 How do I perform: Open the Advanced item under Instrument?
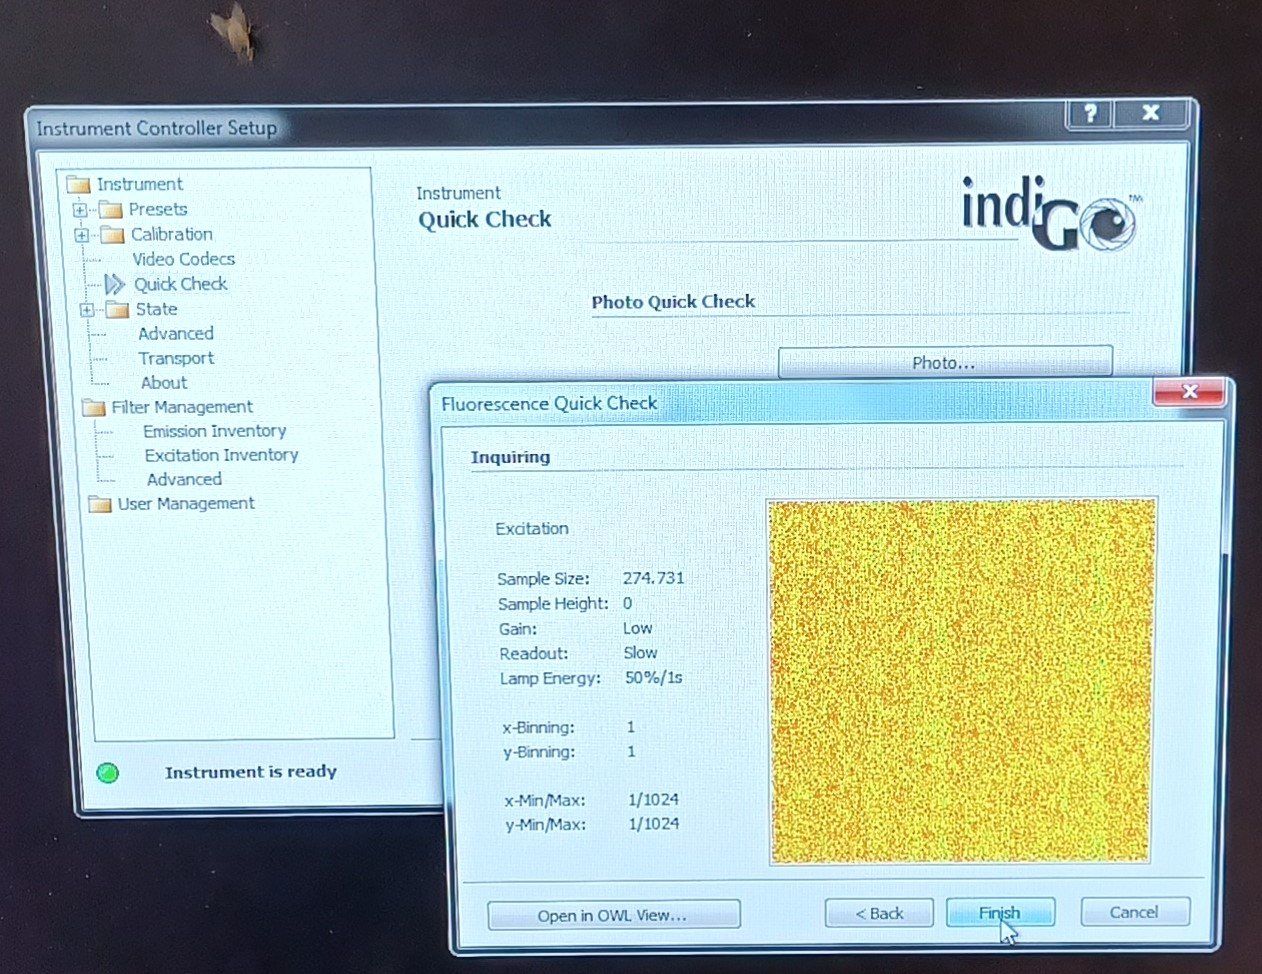tap(176, 334)
